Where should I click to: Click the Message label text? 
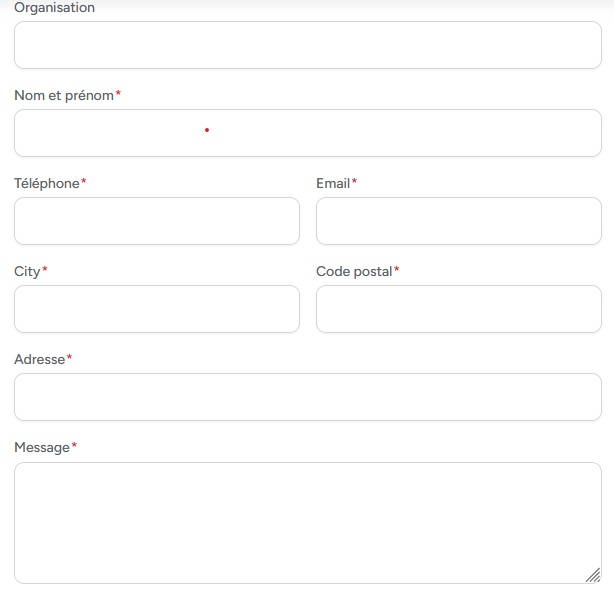click(x=42, y=447)
